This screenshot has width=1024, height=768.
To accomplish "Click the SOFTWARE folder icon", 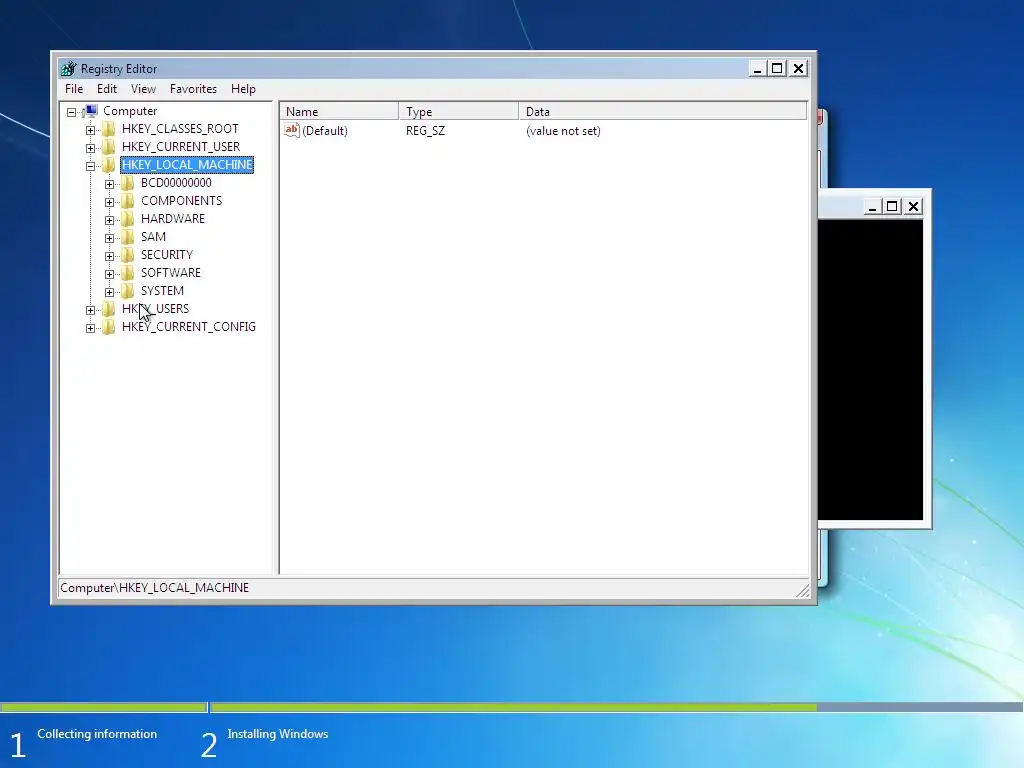I will (128, 272).
